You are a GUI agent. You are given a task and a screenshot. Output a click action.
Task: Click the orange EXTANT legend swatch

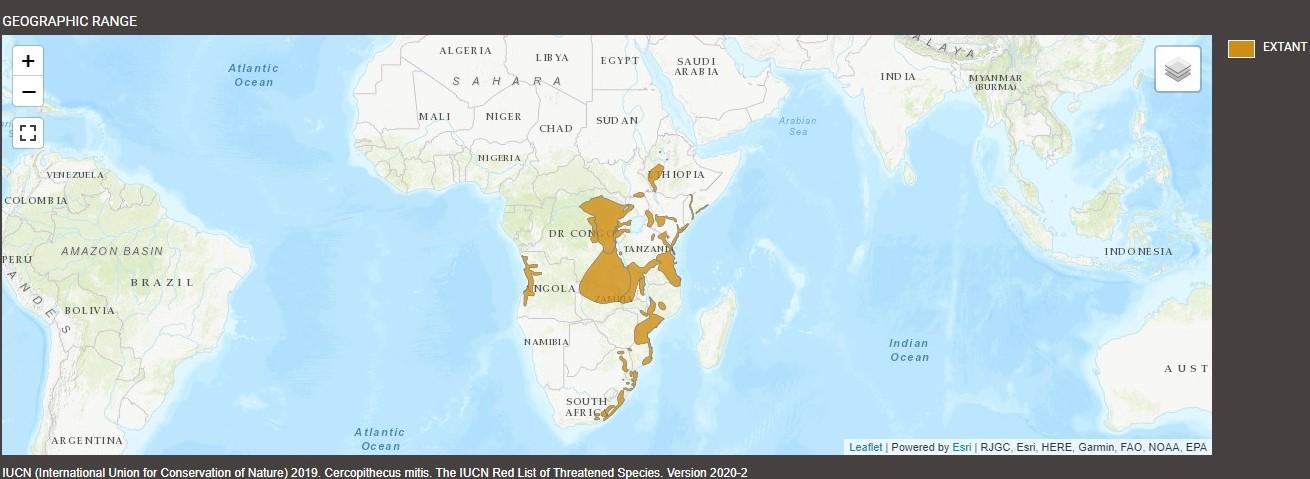[1241, 48]
